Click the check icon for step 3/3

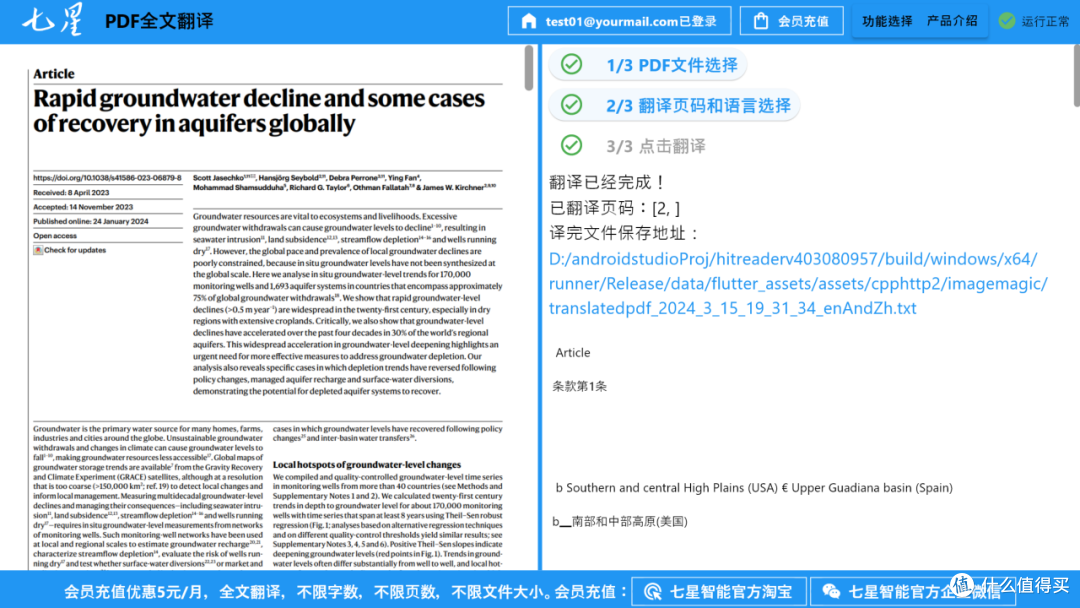point(571,145)
